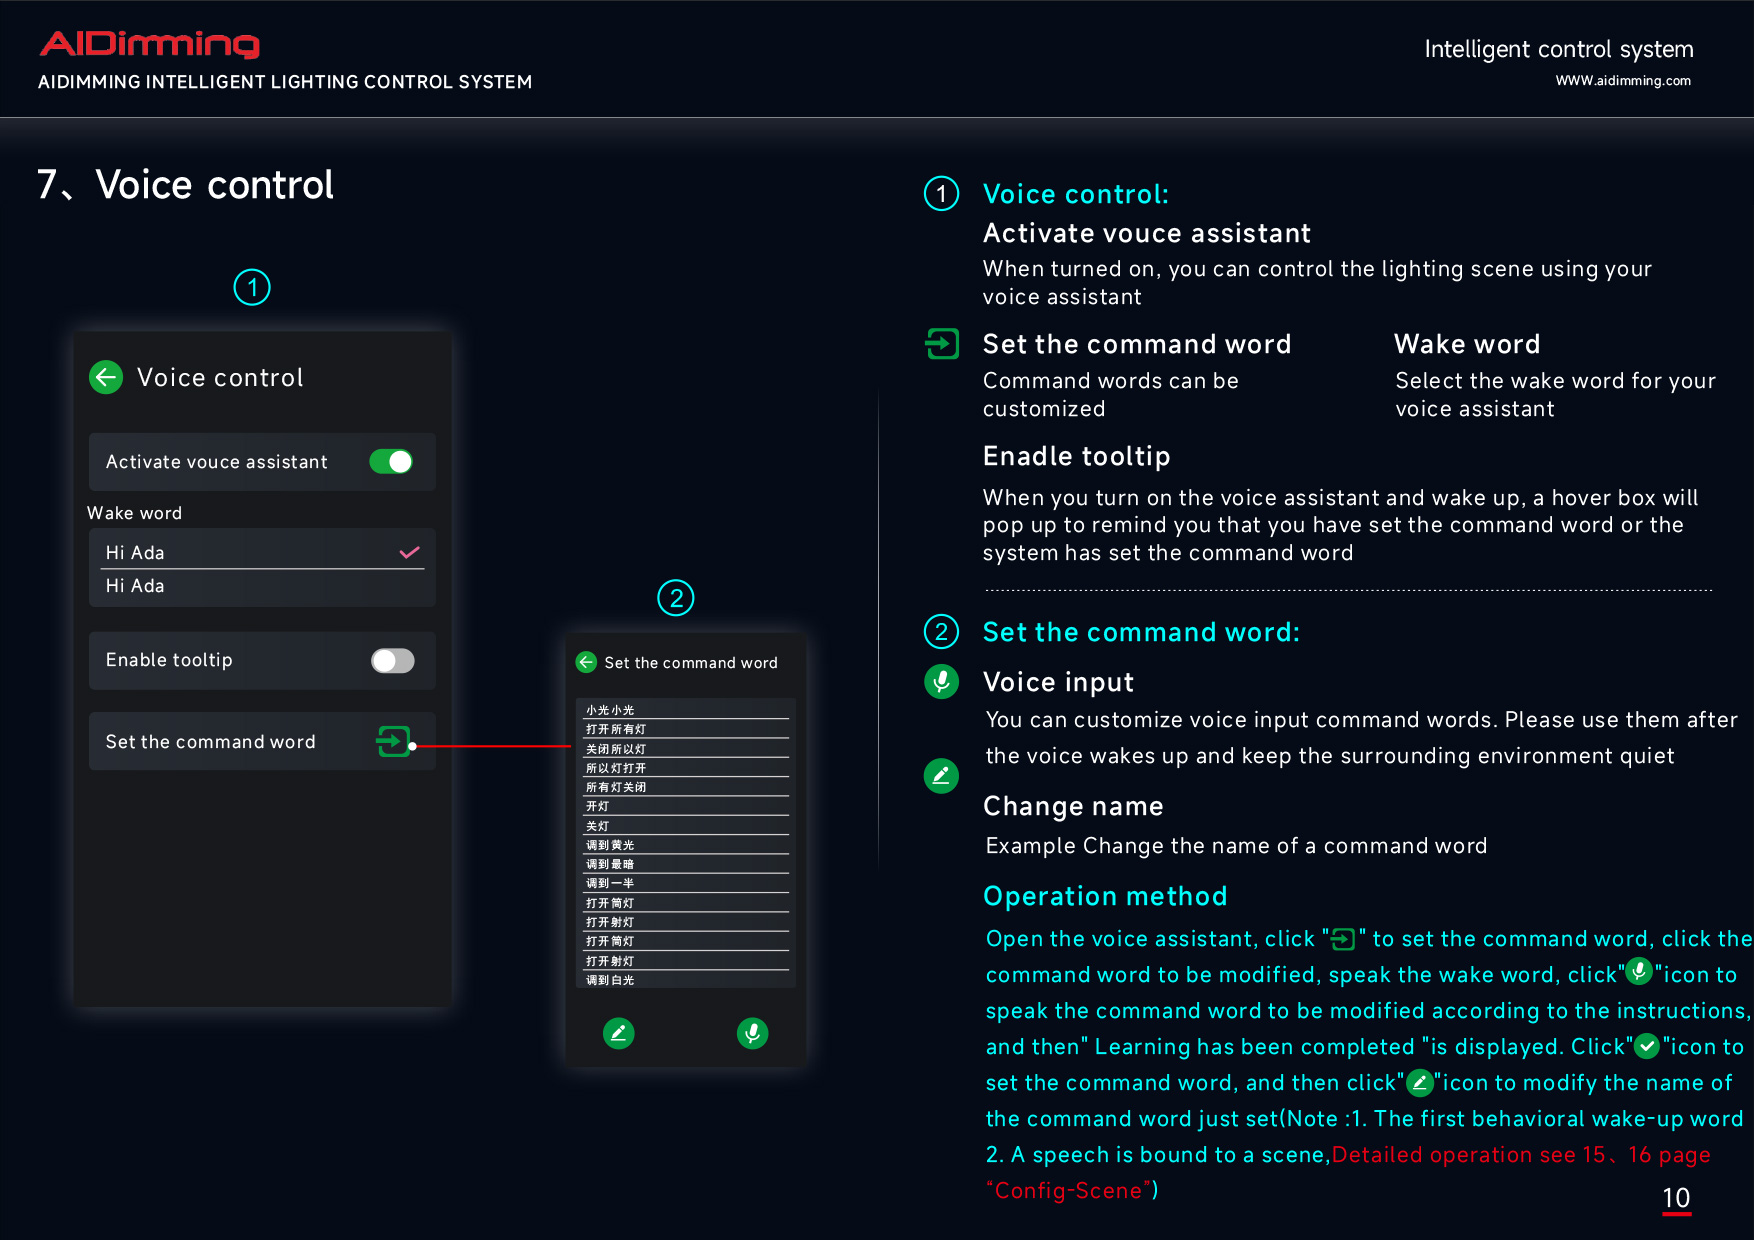The height and width of the screenshot is (1240, 1754).
Task: Turn off Activate vouce assistant switch
Action: 391,461
